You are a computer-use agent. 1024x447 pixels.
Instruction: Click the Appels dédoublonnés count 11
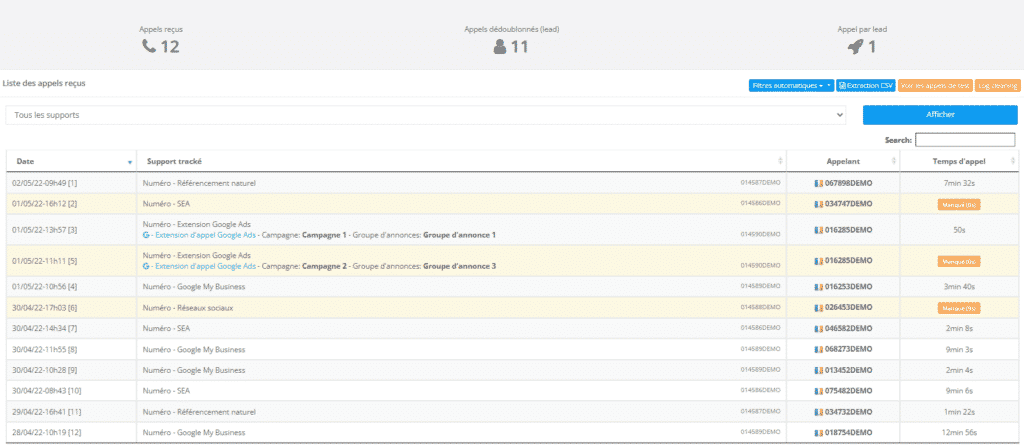click(x=519, y=46)
